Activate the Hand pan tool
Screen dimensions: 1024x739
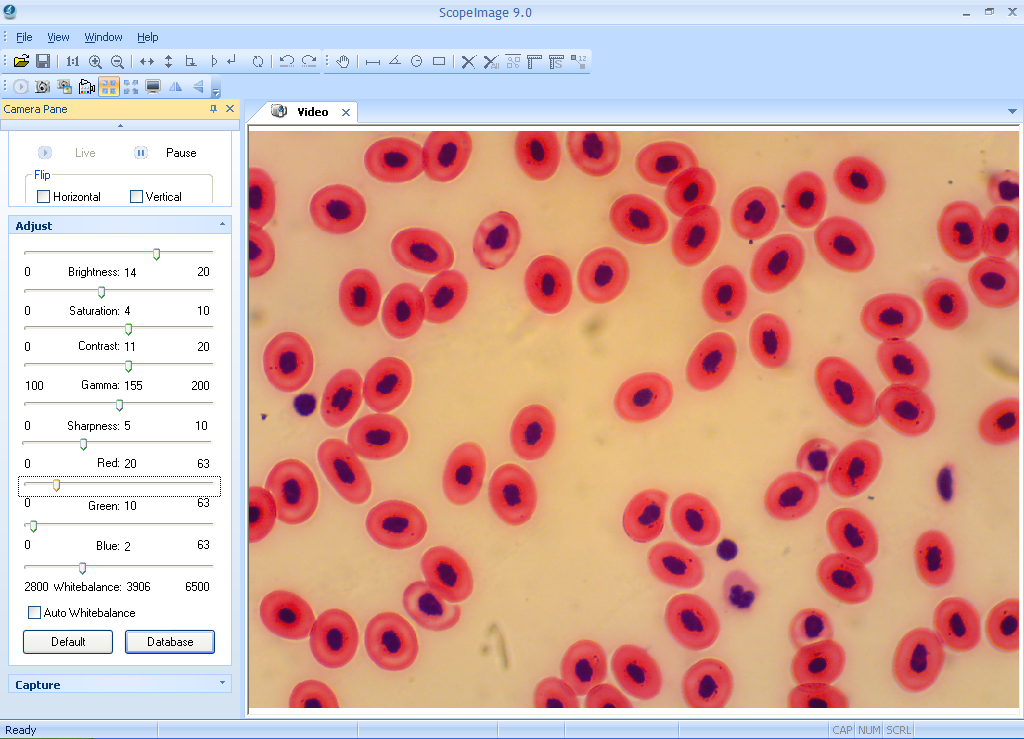tap(343, 61)
